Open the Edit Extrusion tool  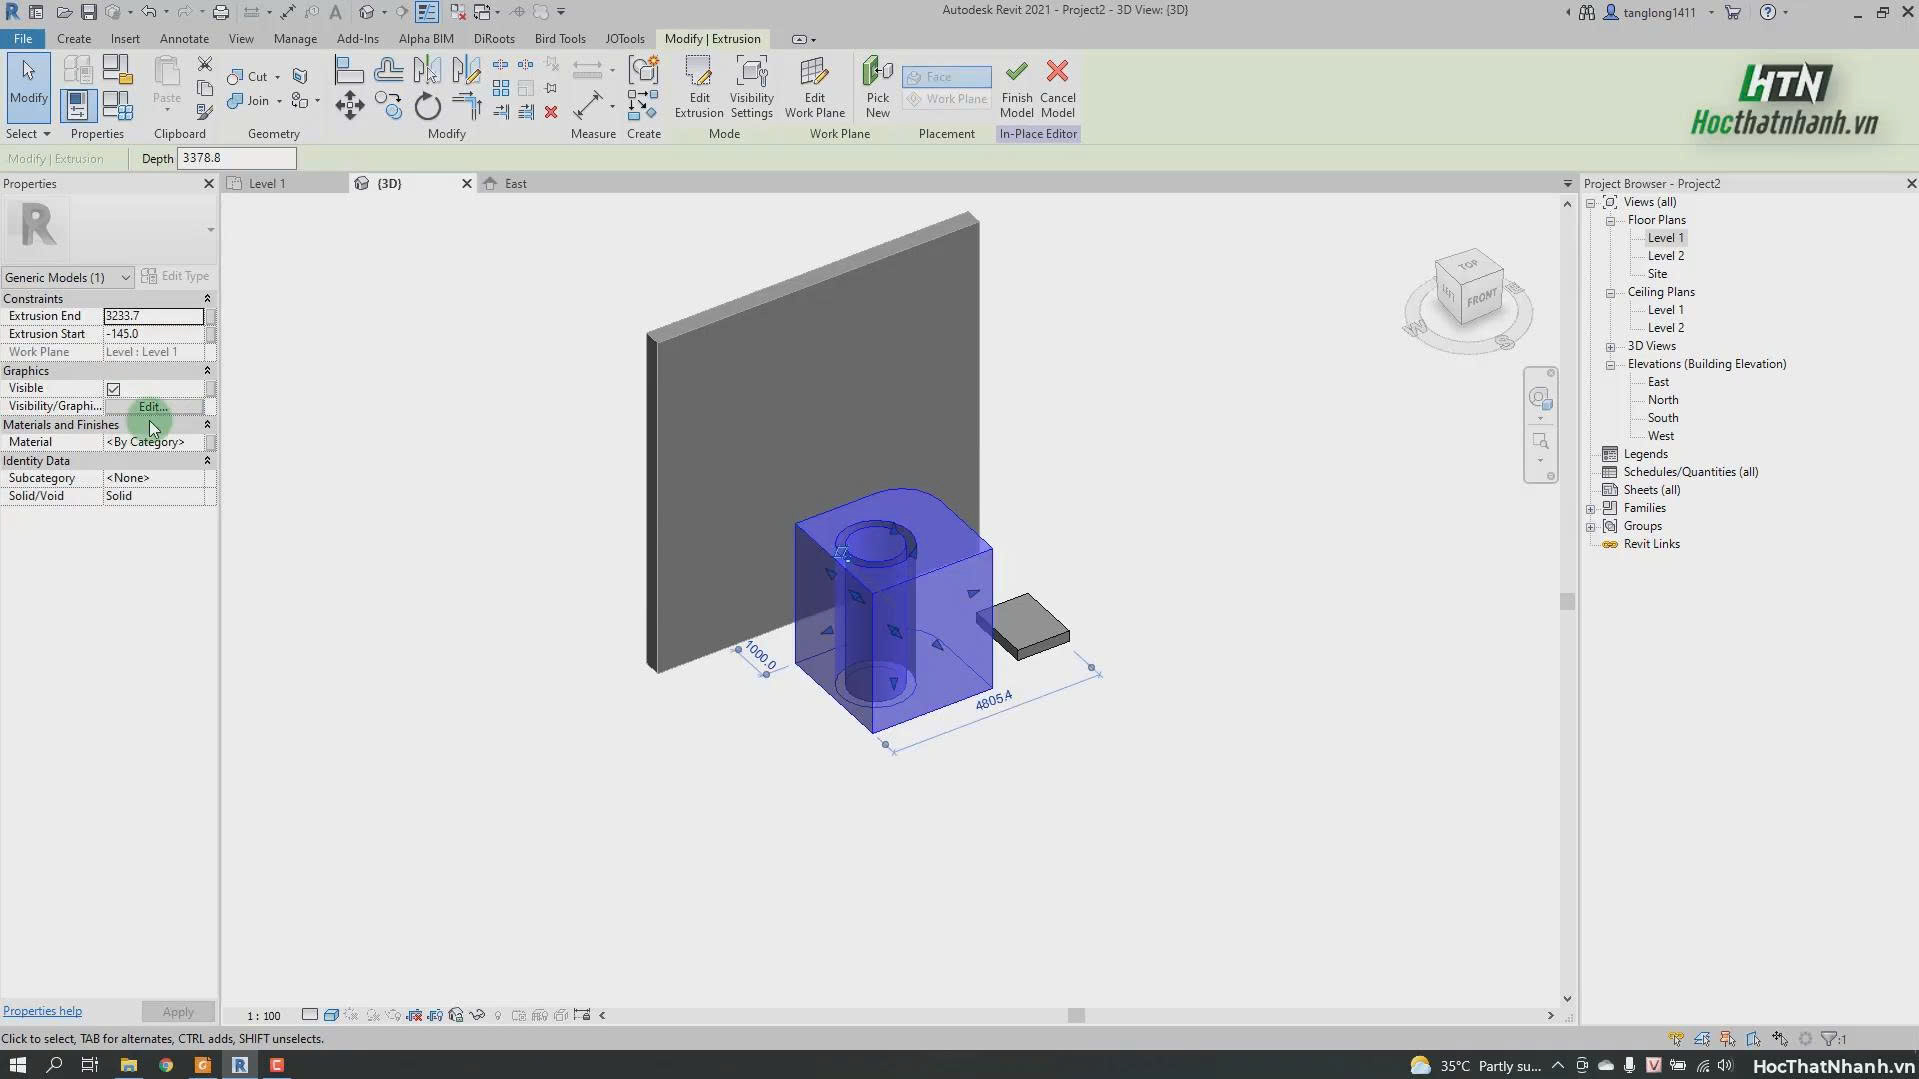pos(698,87)
